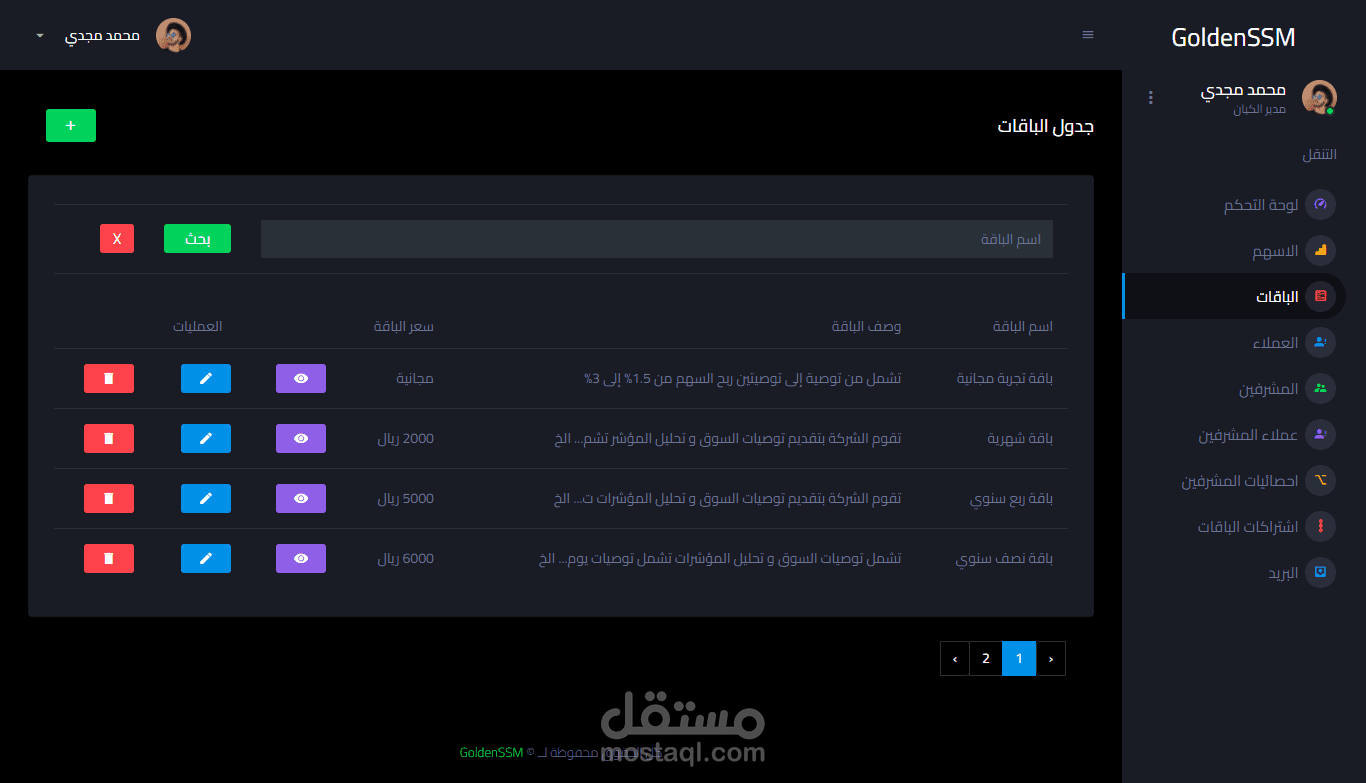The width and height of the screenshot is (1366, 783).
Task: Toggle the sidebar hamburger menu icon
Action: point(1088,35)
